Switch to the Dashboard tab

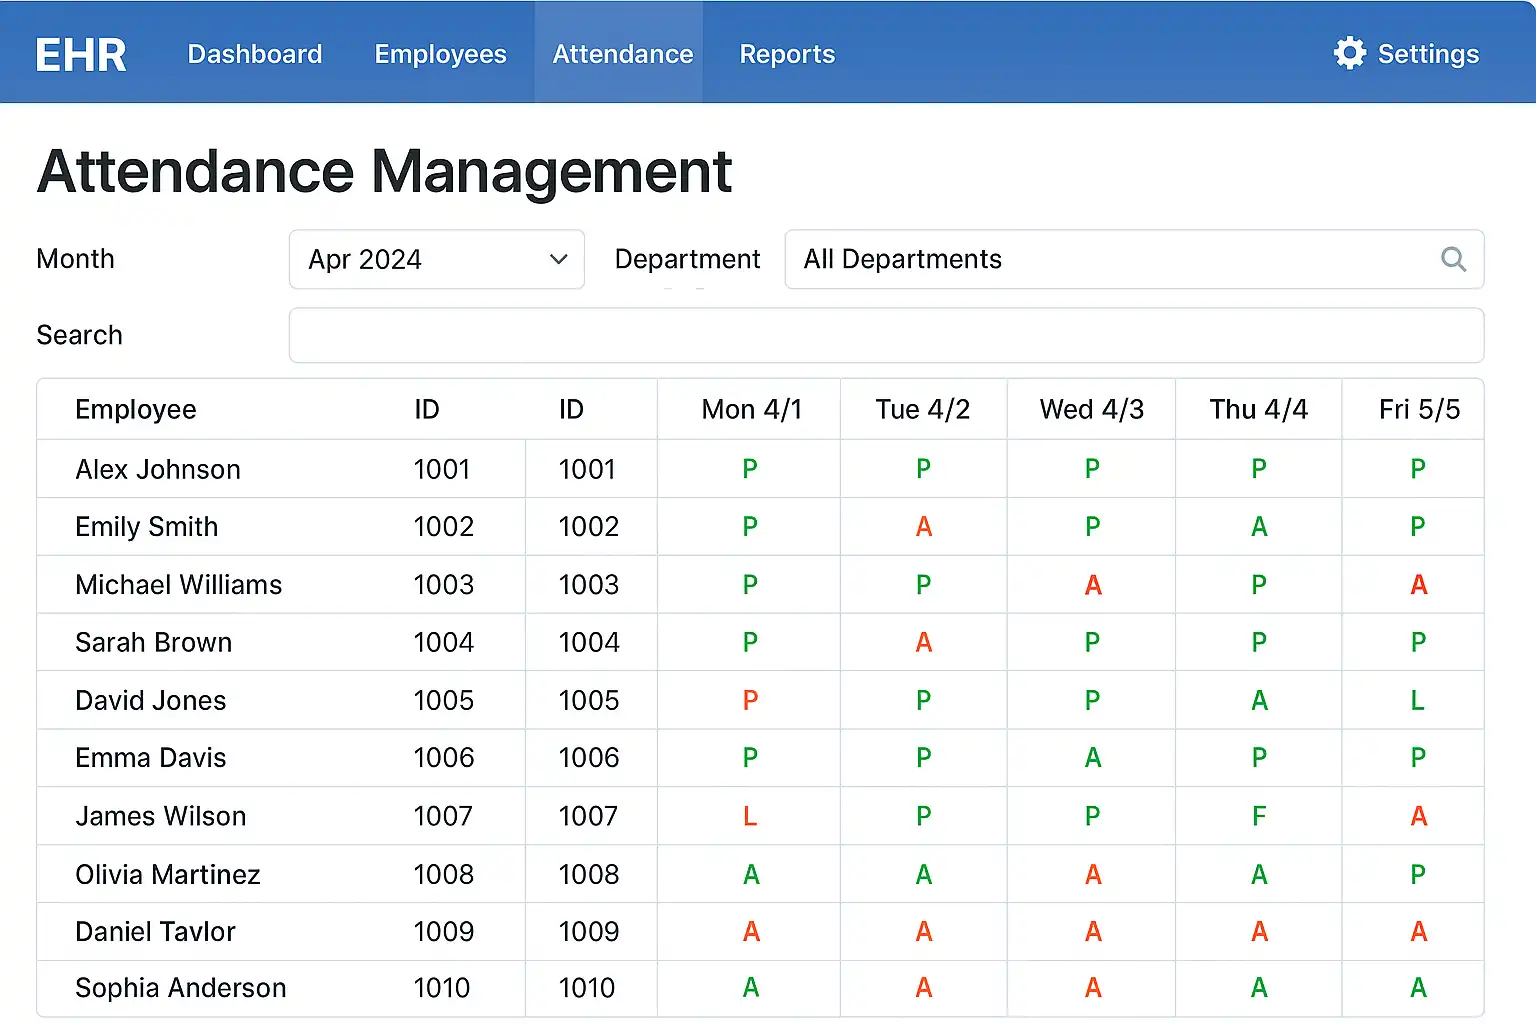coord(255,54)
